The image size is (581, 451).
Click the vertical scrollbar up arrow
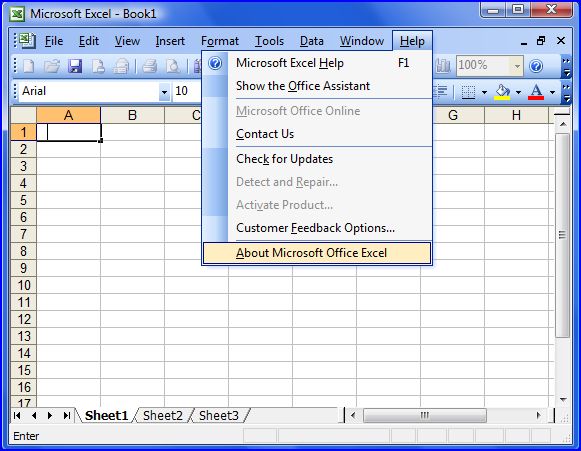click(563, 125)
